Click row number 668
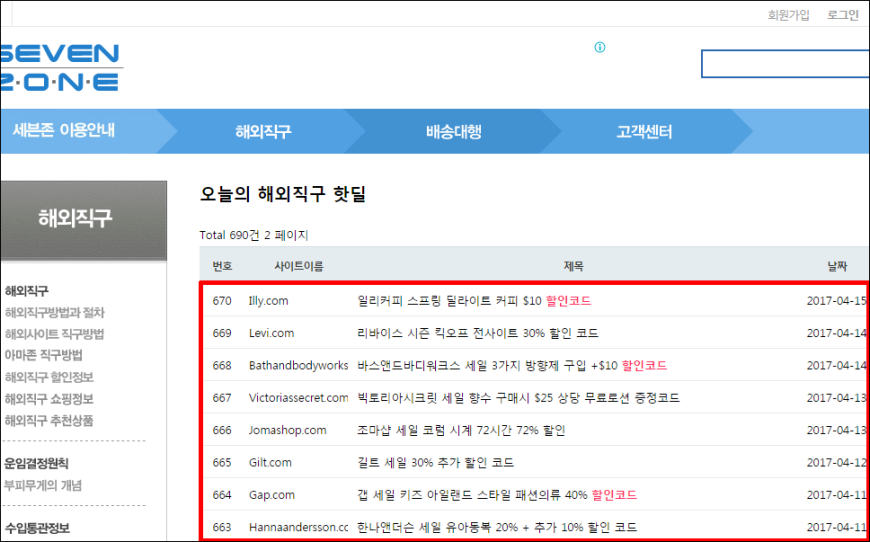 point(222,366)
